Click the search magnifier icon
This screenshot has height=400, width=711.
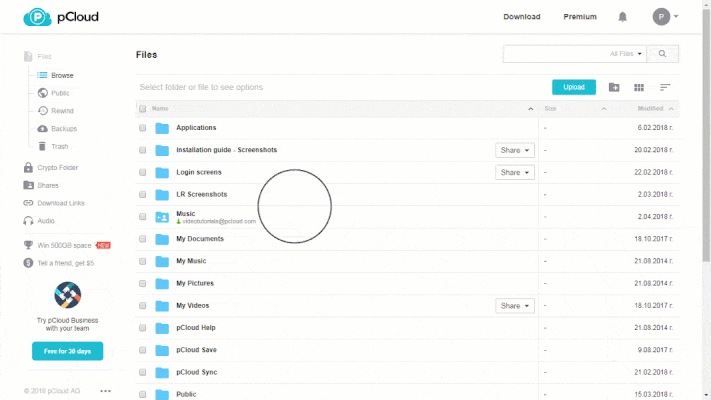pyautogui.click(x=662, y=54)
